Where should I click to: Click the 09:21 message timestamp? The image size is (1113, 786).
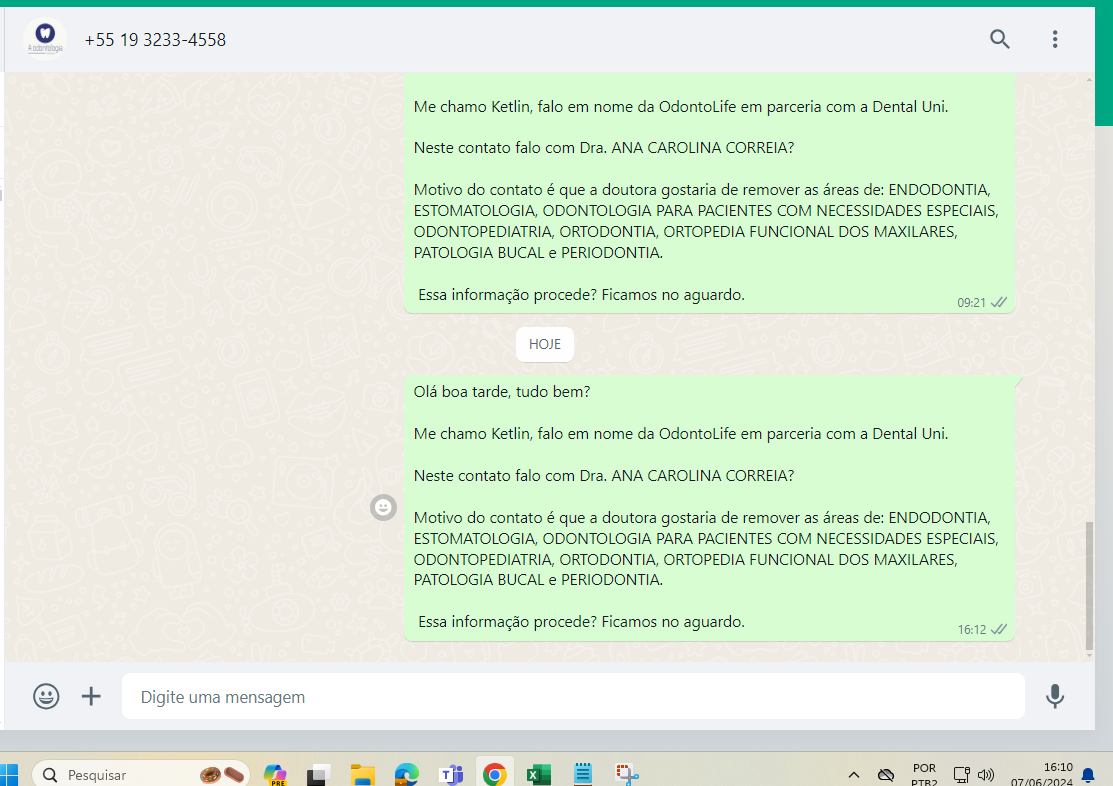tap(971, 302)
